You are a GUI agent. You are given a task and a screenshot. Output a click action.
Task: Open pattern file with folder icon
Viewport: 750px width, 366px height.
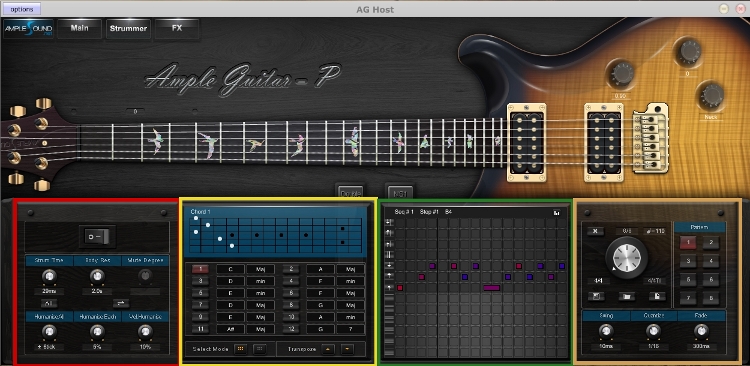(626, 297)
